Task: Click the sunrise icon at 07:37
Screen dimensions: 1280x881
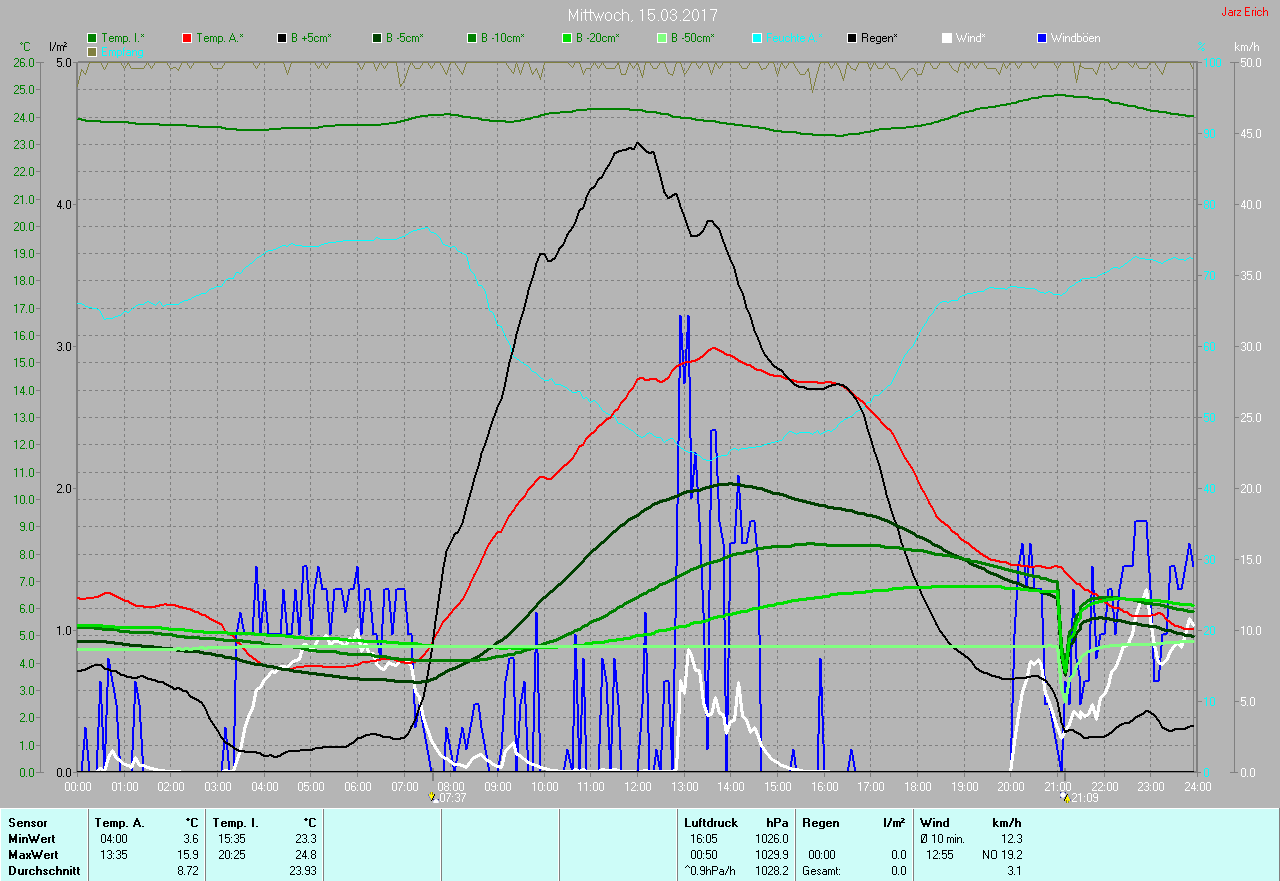Action: coord(432,798)
